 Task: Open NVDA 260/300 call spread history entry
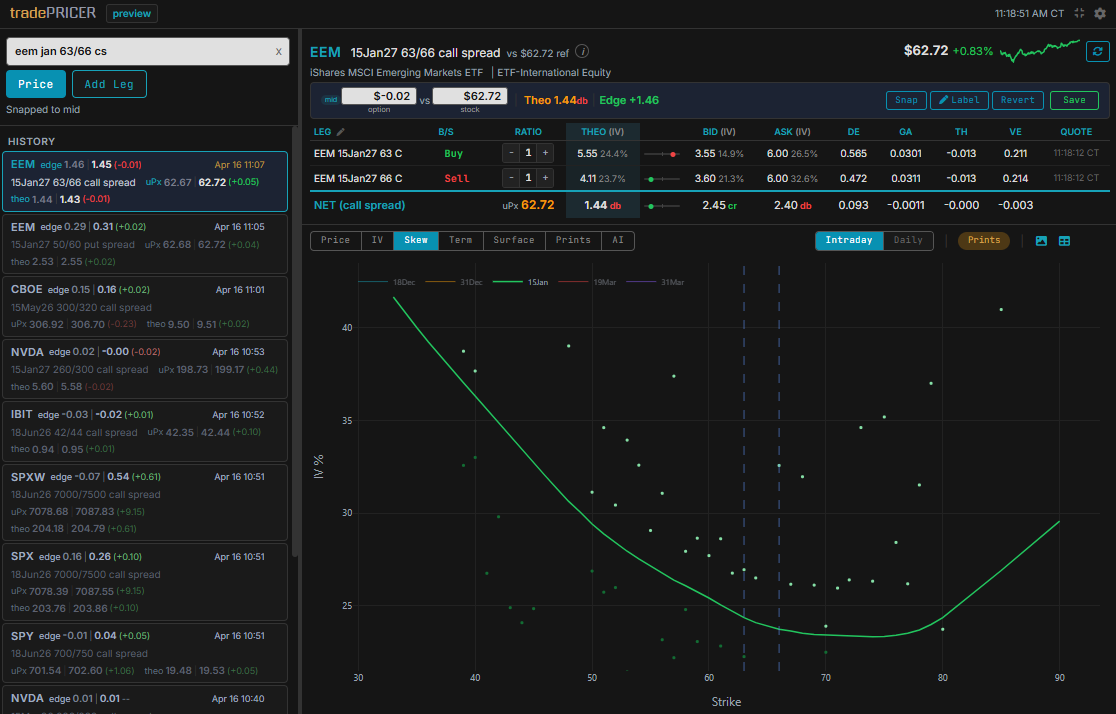click(x=144, y=369)
